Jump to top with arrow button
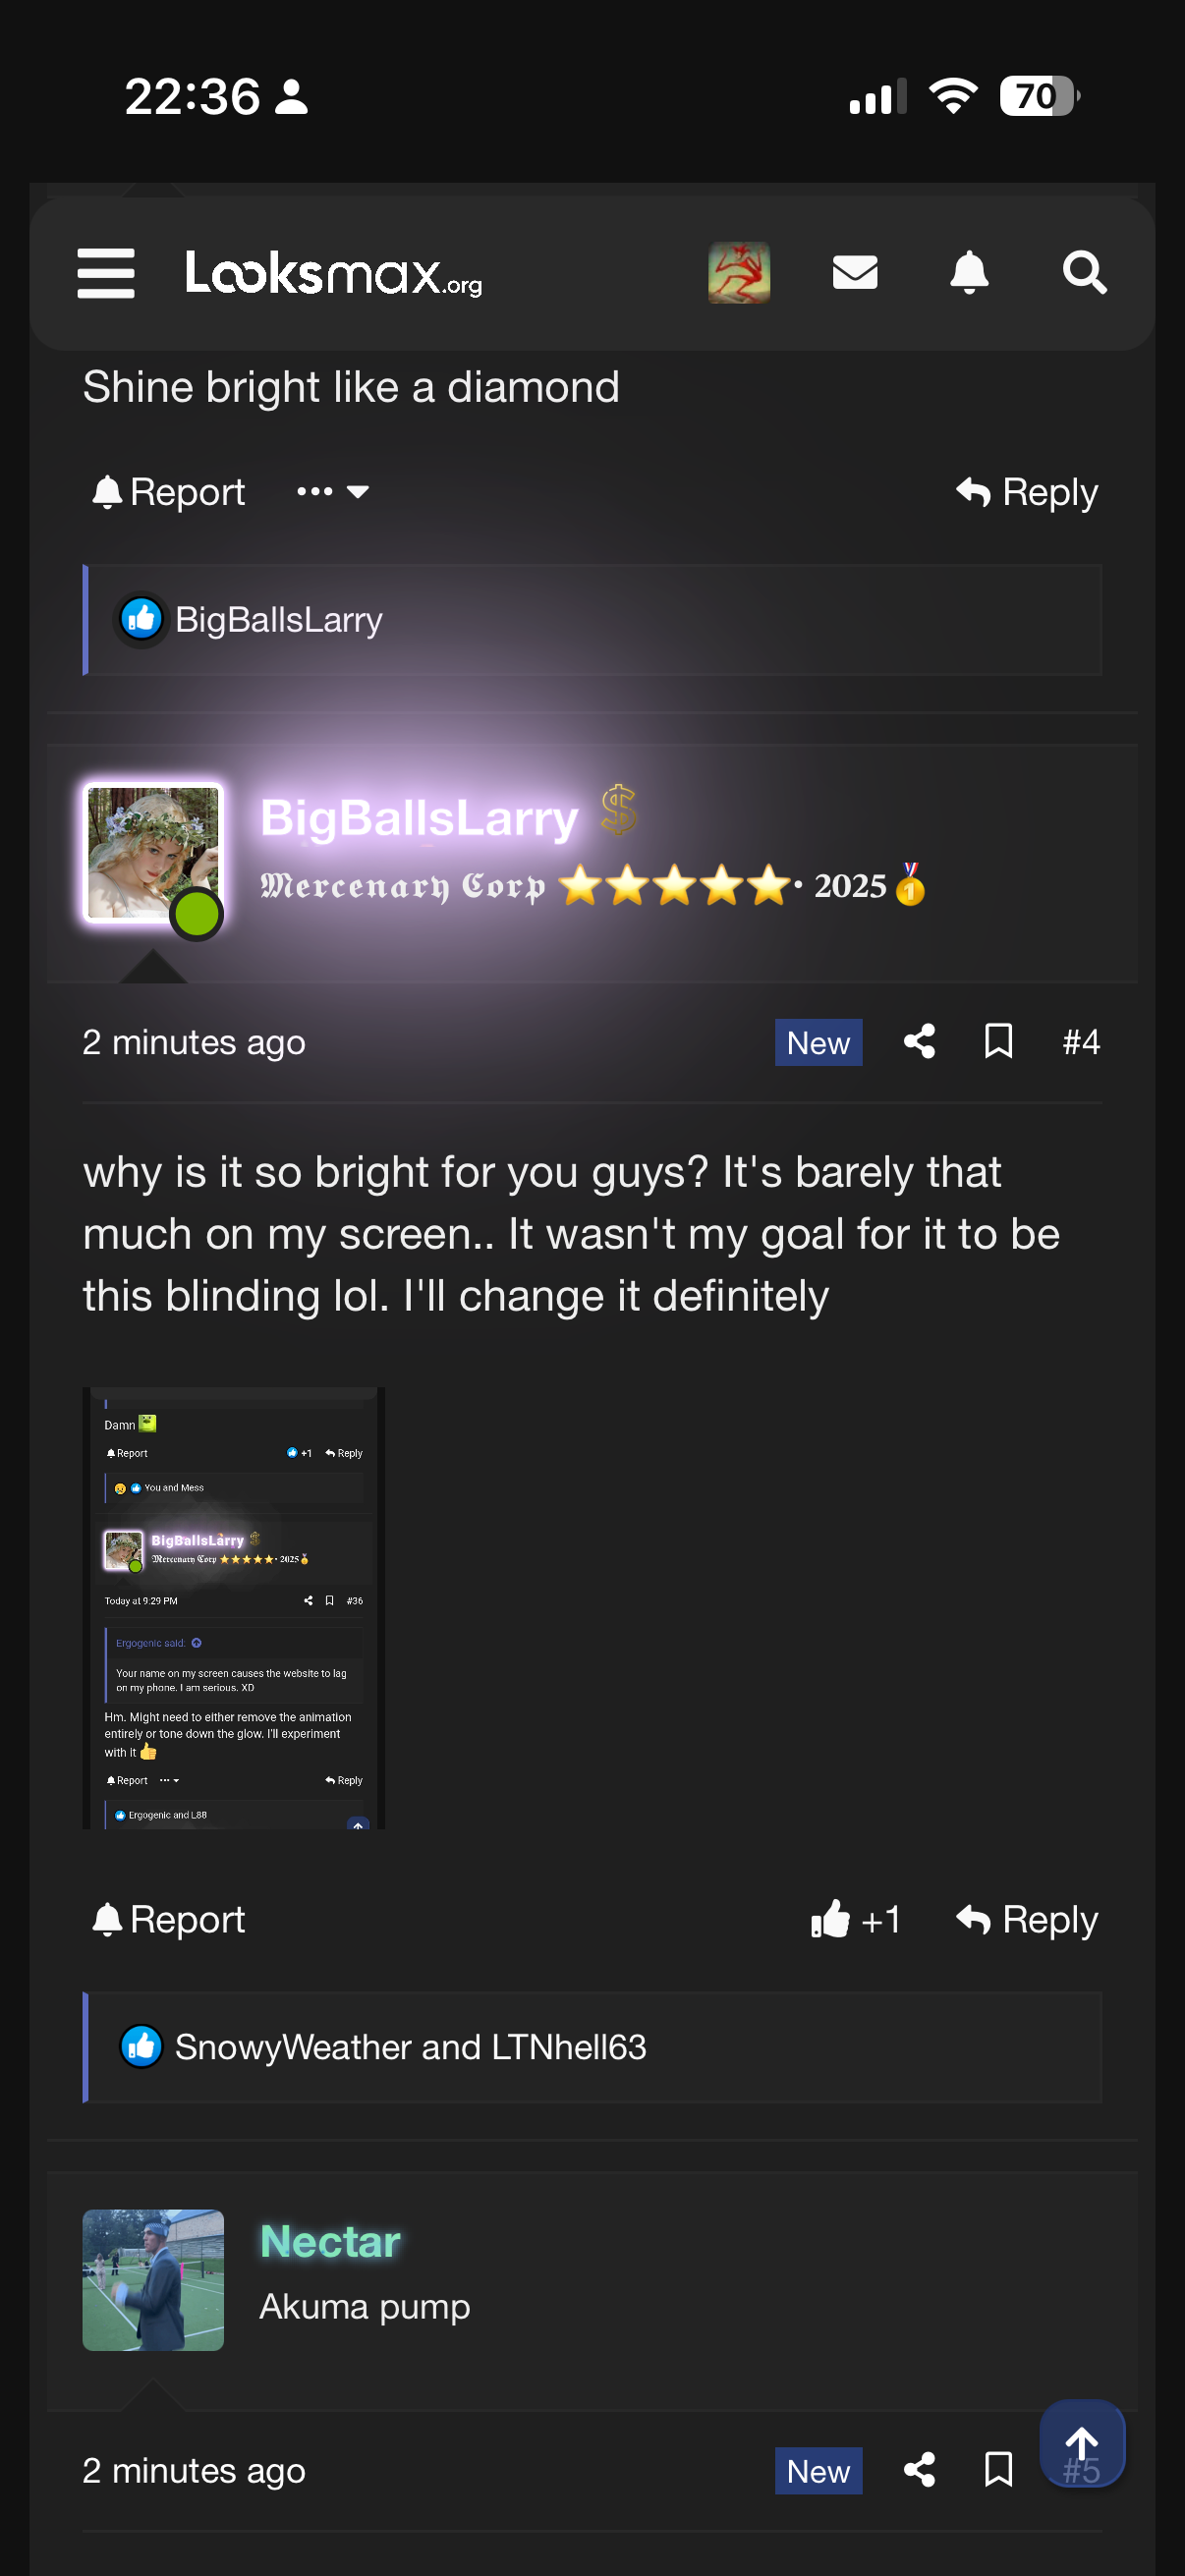The image size is (1185, 2576). (x=1082, y=2444)
